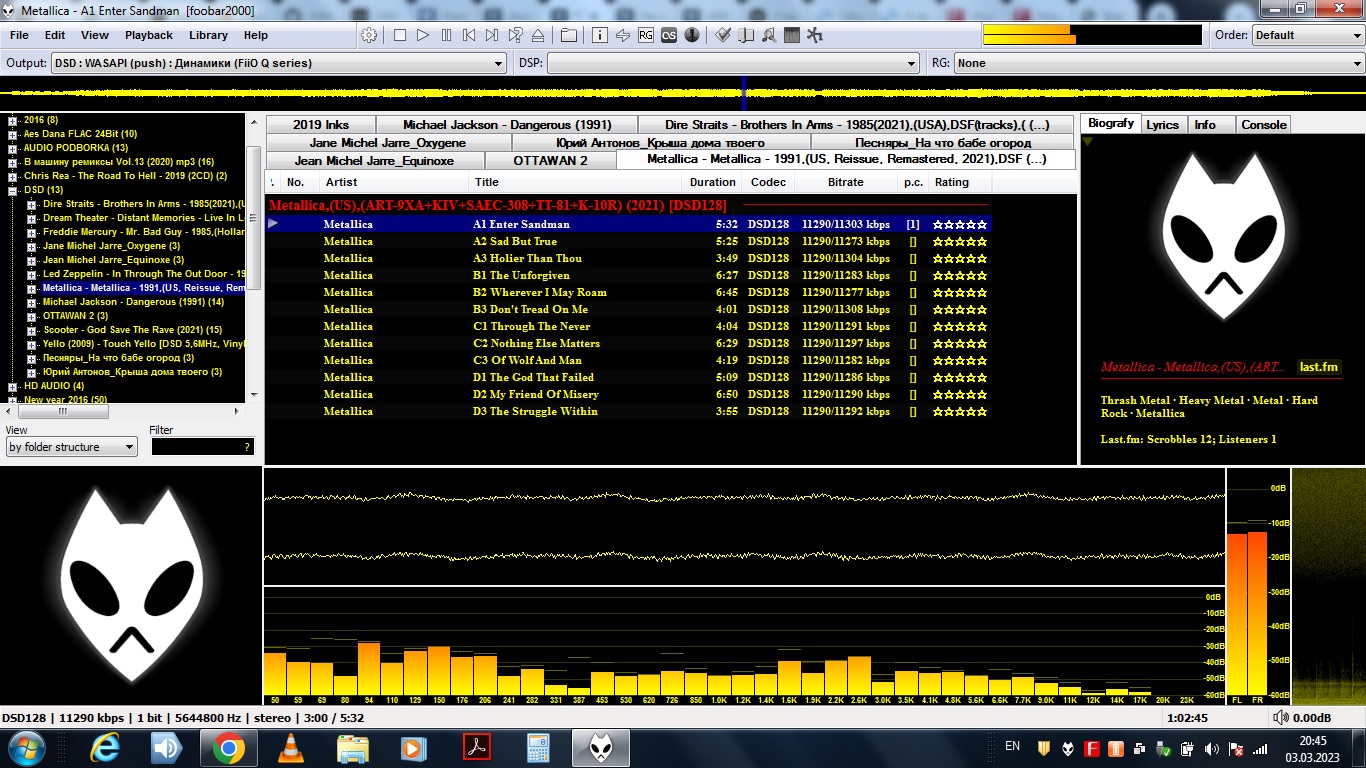Click the round exclamation-mark toolbar icon
This screenshot has width=1366, height=768.
[x=691, y=35]
